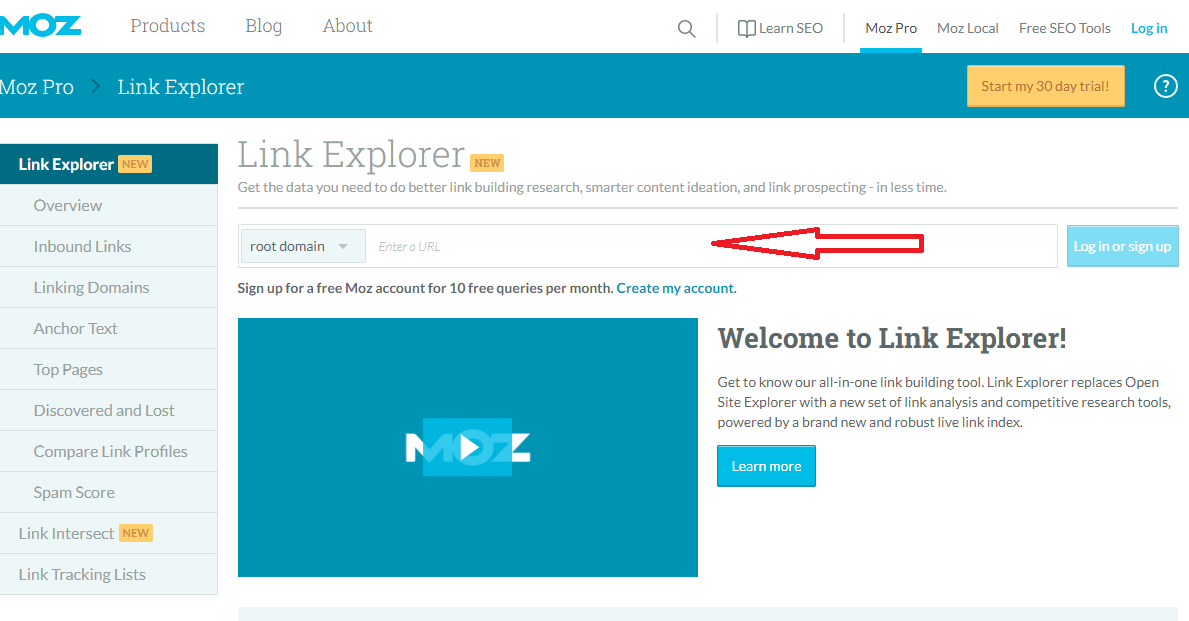The width and height of the screenshot is (1189, 621).
Task: Open Discovered and Lost section
Action: click(108, 410)
